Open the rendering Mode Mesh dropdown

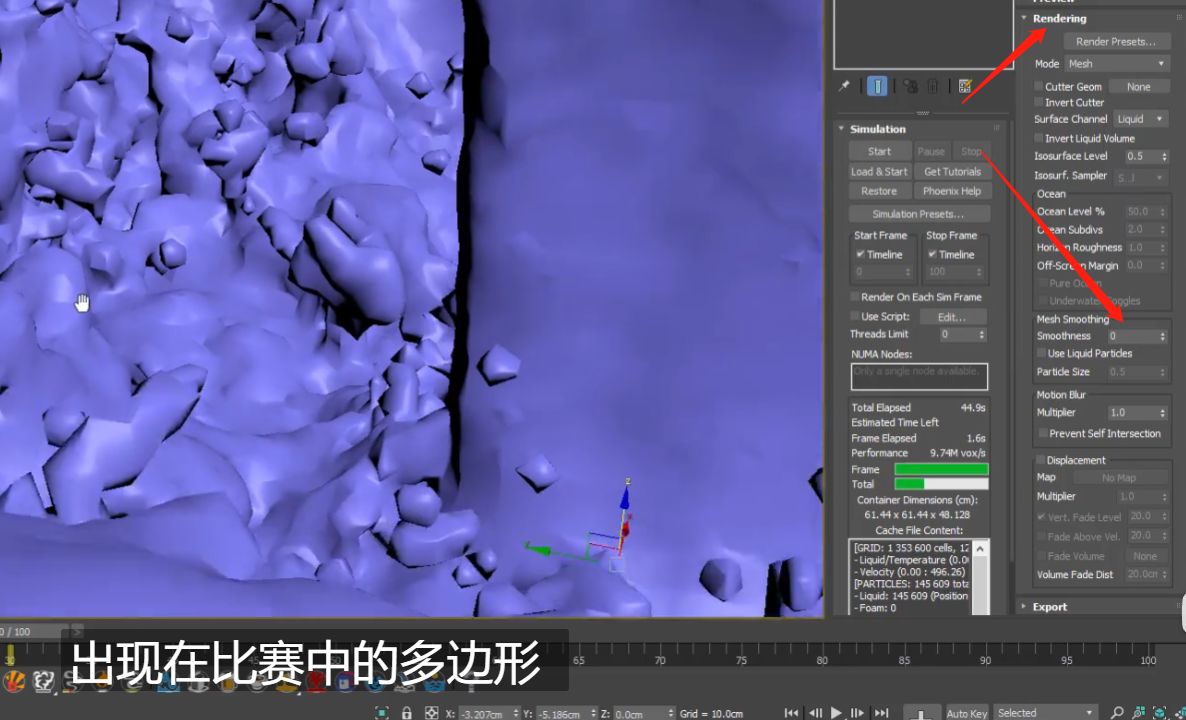click(x=1116, y=64)
